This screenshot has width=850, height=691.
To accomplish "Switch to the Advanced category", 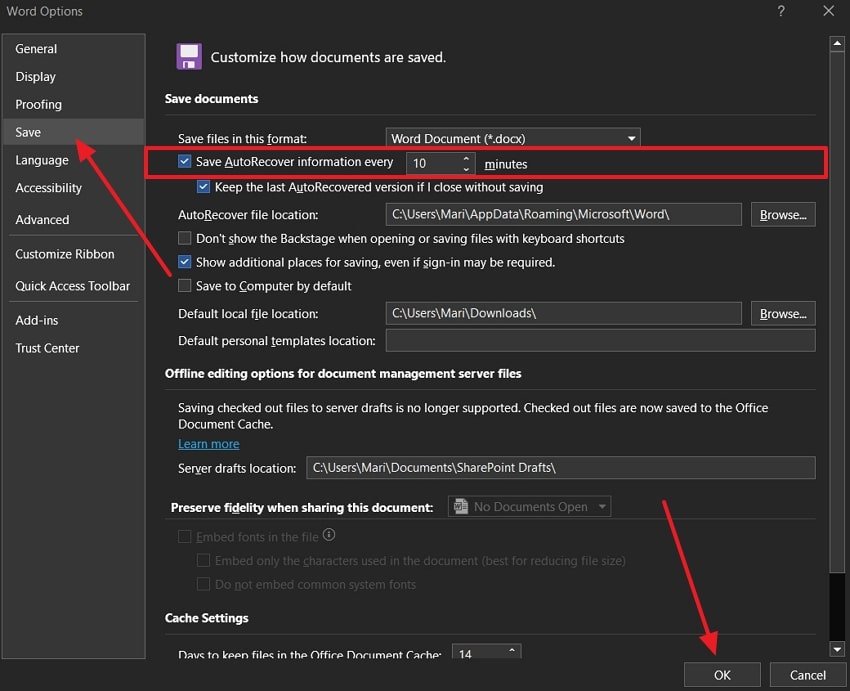I will (43, 220).
